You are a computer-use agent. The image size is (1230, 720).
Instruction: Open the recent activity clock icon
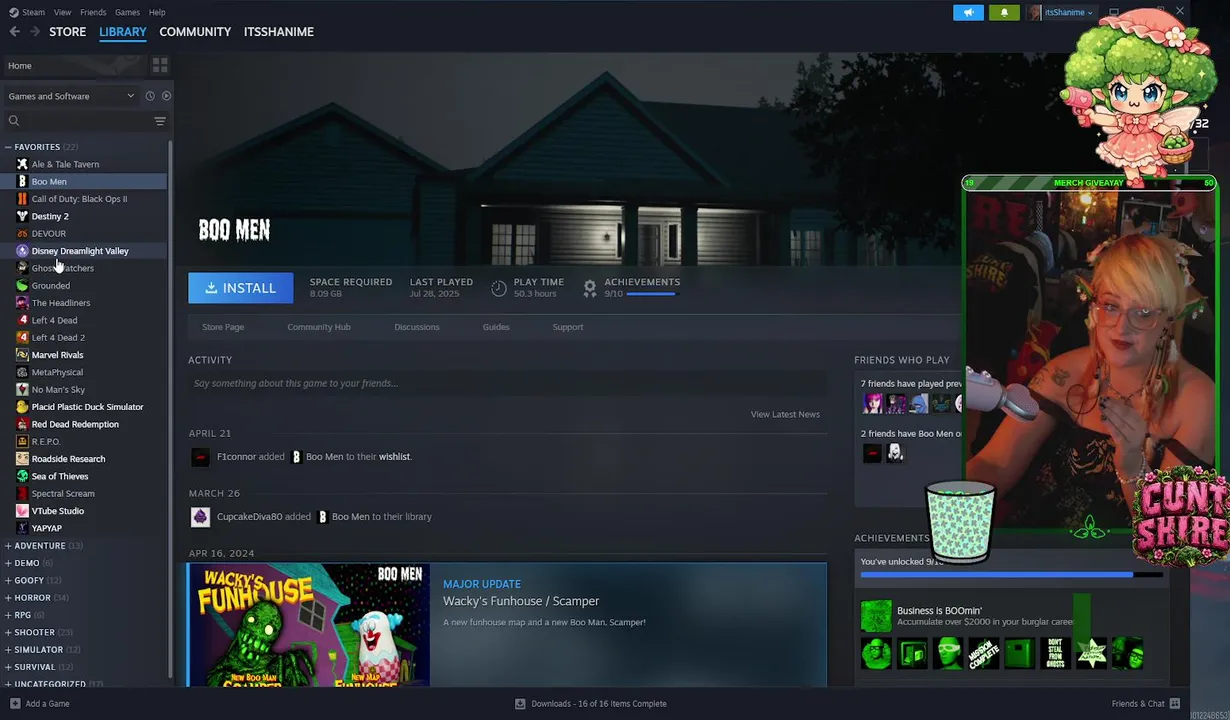tap(150, 96)
